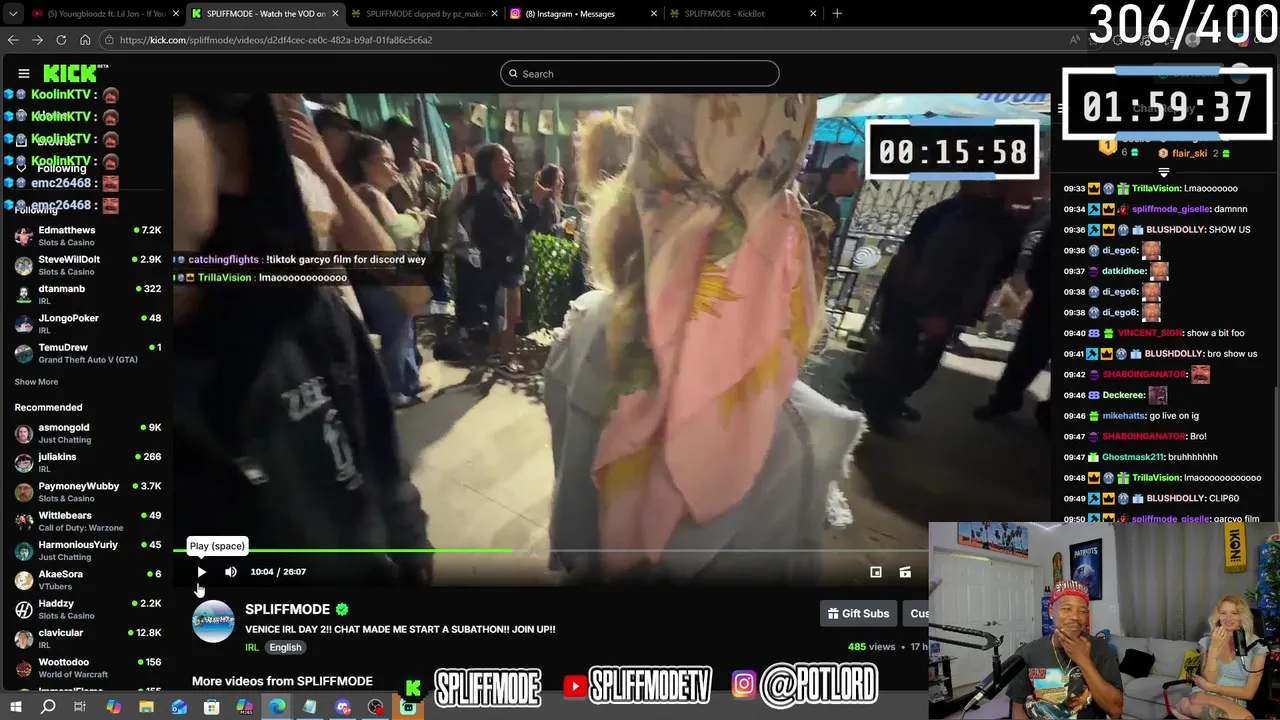The image size is (1280, 720).
Task: Open File Explorer from the taskbar
Action: [146, 707]
